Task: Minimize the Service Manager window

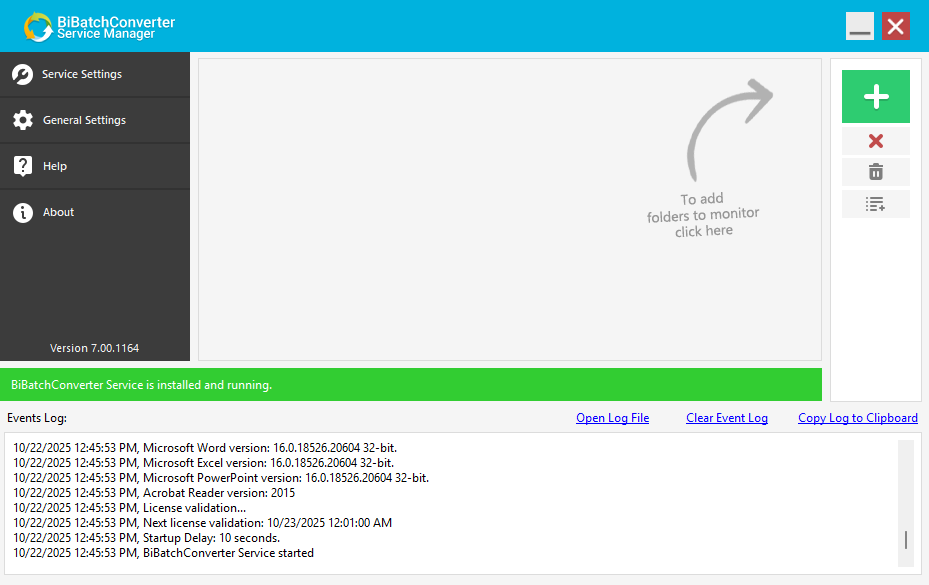Action: [x=859, y=27]
